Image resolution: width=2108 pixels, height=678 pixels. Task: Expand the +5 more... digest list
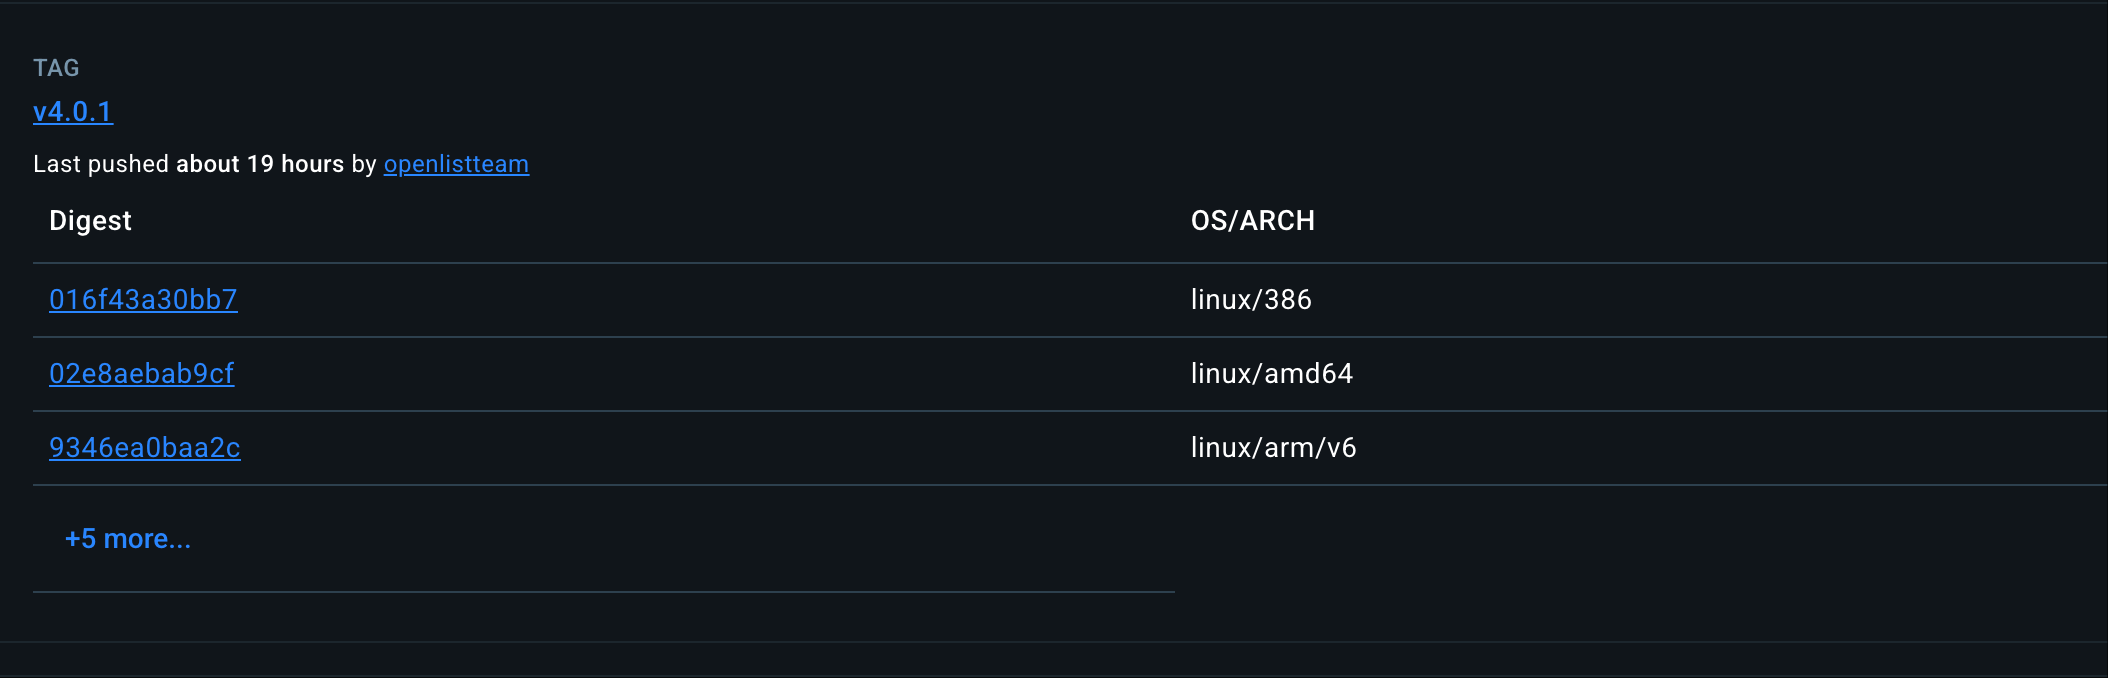[x=128, y=539]
